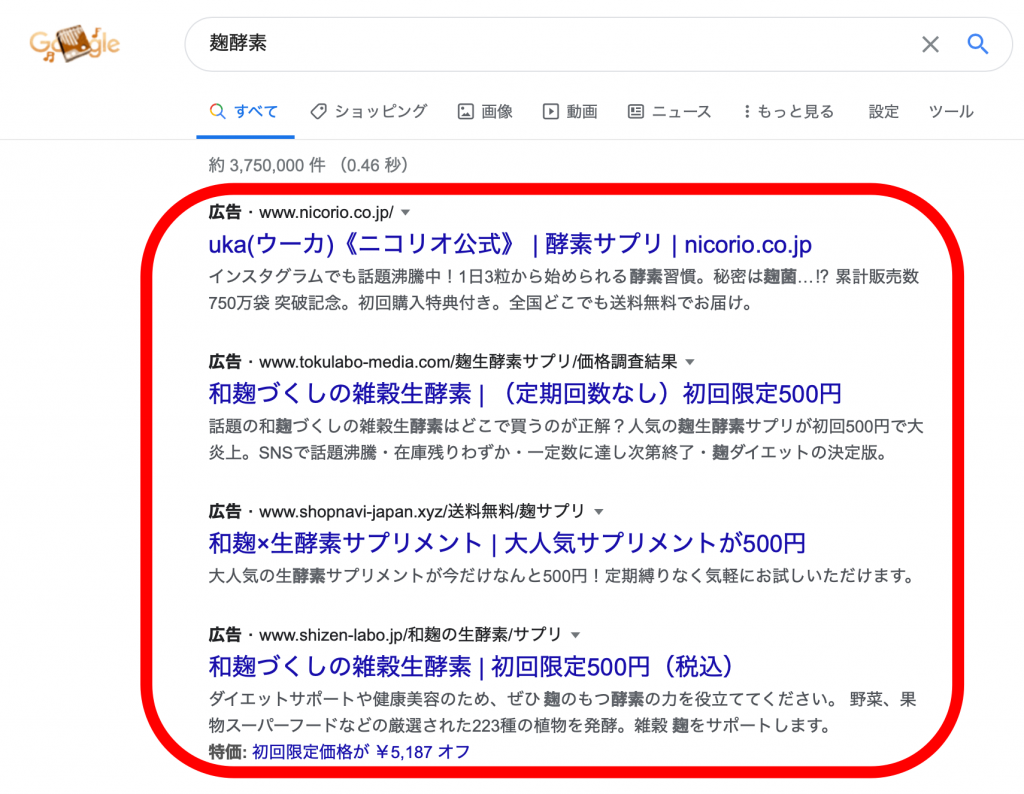Open the ツール options
Image resolution: width=1024 pixels, height=794 pixels.
click(951, 112)
